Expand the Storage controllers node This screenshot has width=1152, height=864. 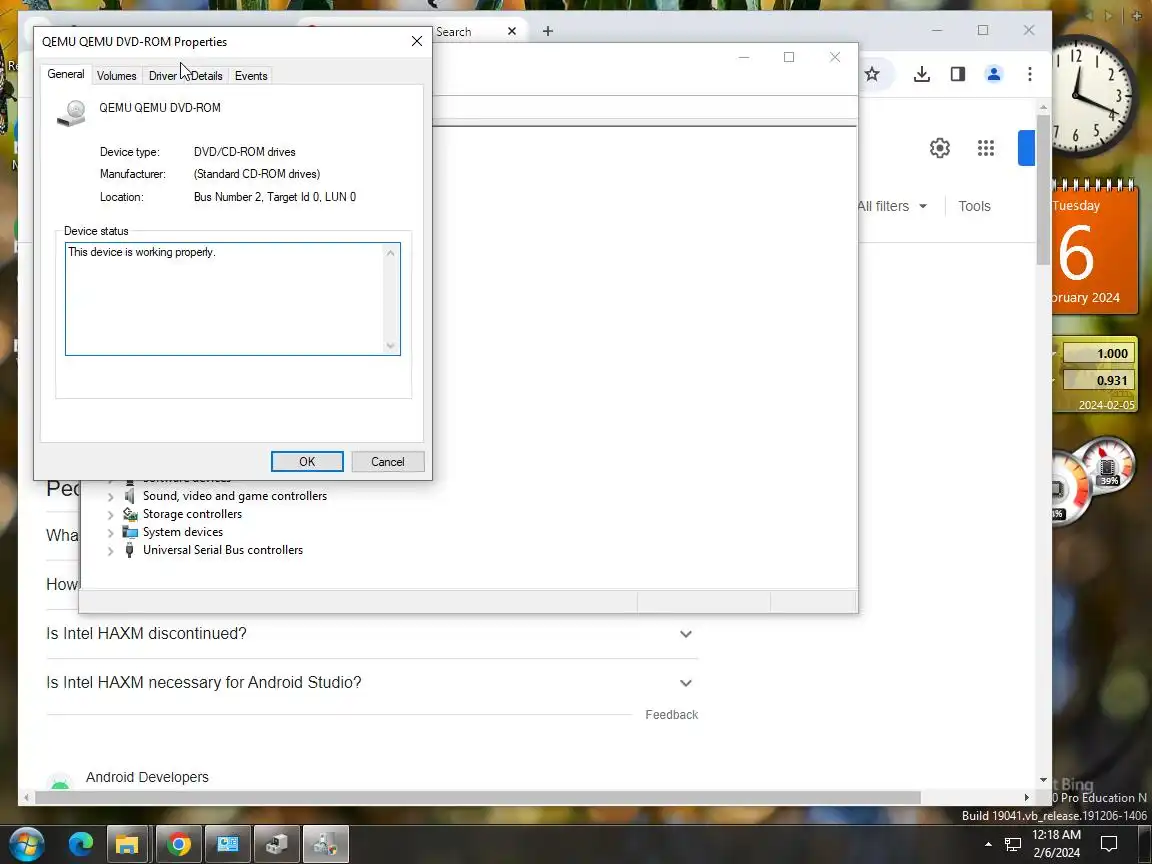[111, 514]
